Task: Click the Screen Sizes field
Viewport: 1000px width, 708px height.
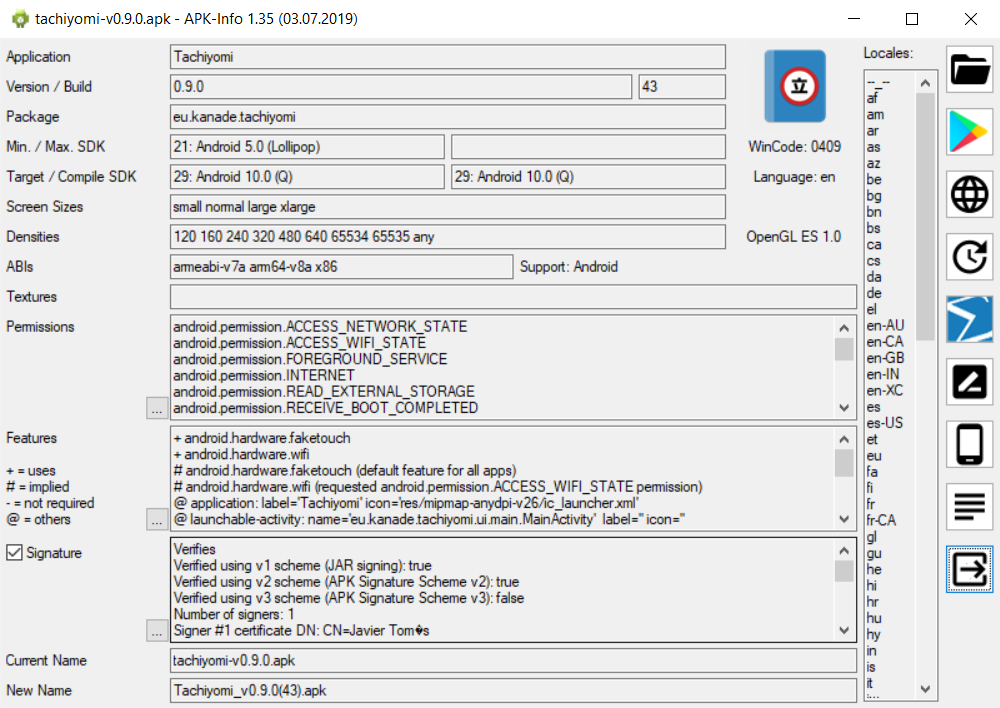Action: (x=448, y=207)
